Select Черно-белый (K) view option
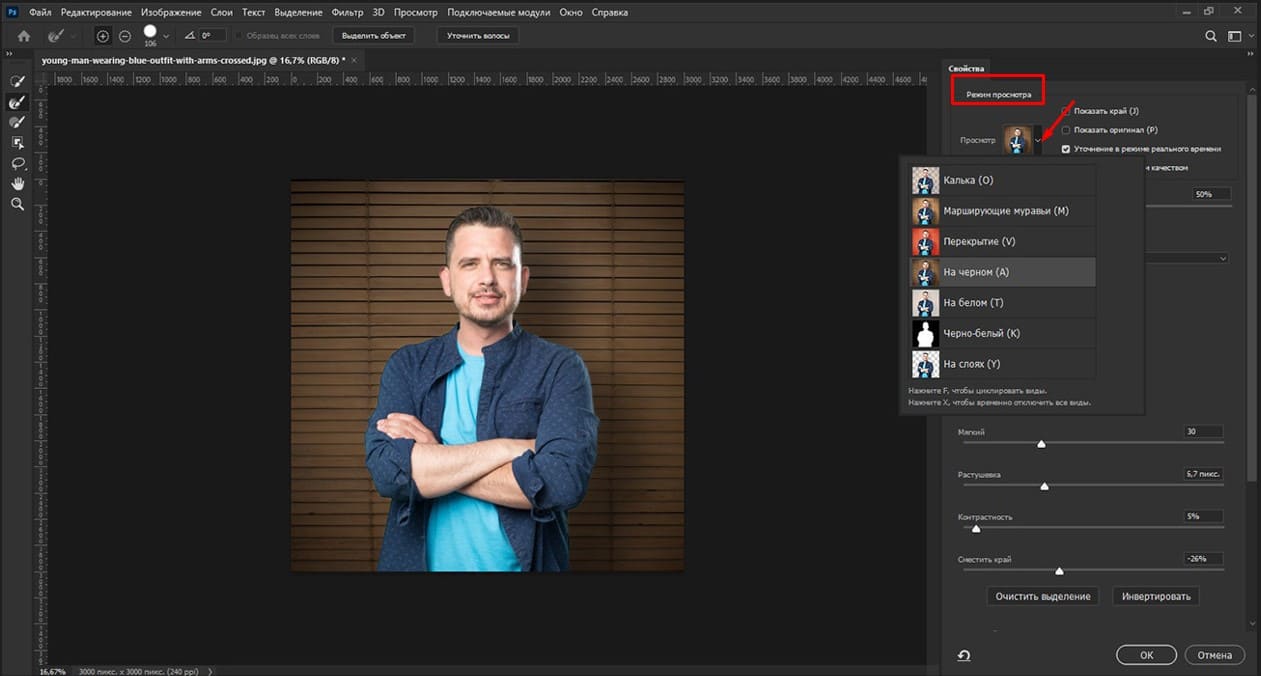Screen dimensions: 1261x676 pyautogui.click(x=1003, y=333)
